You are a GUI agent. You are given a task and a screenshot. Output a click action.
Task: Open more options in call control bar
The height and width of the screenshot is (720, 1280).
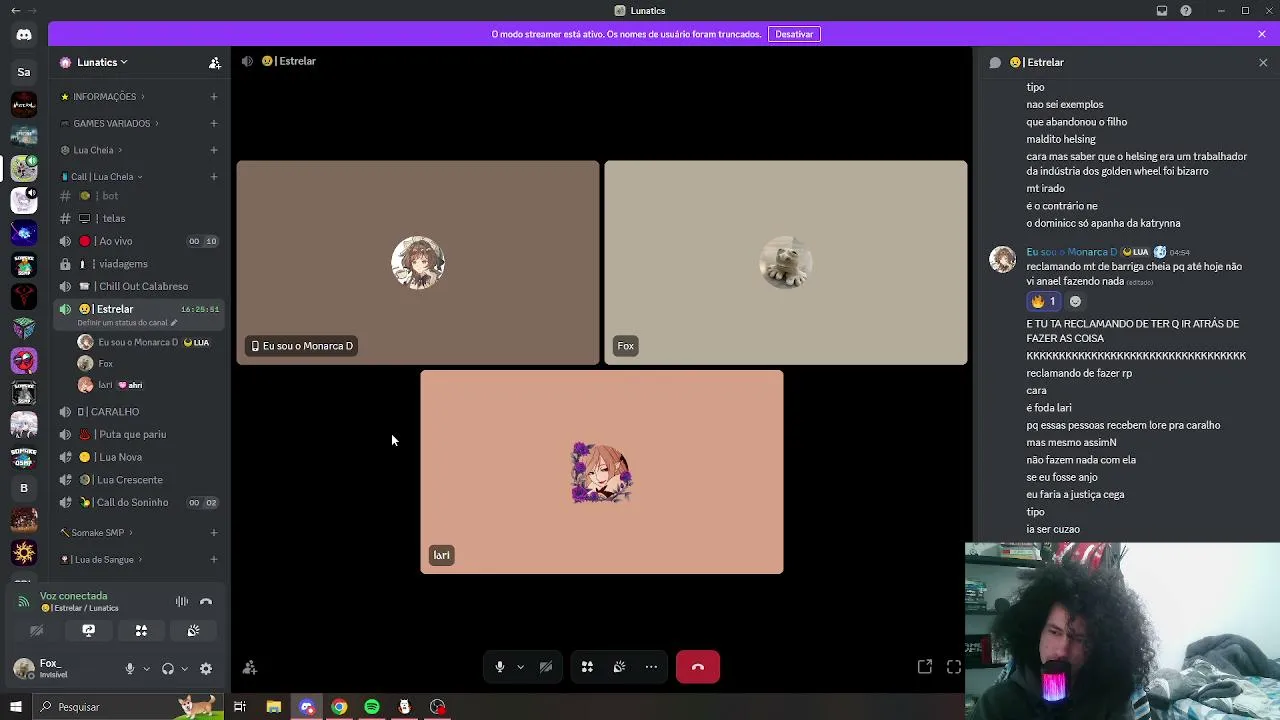[x=651, y=667]
